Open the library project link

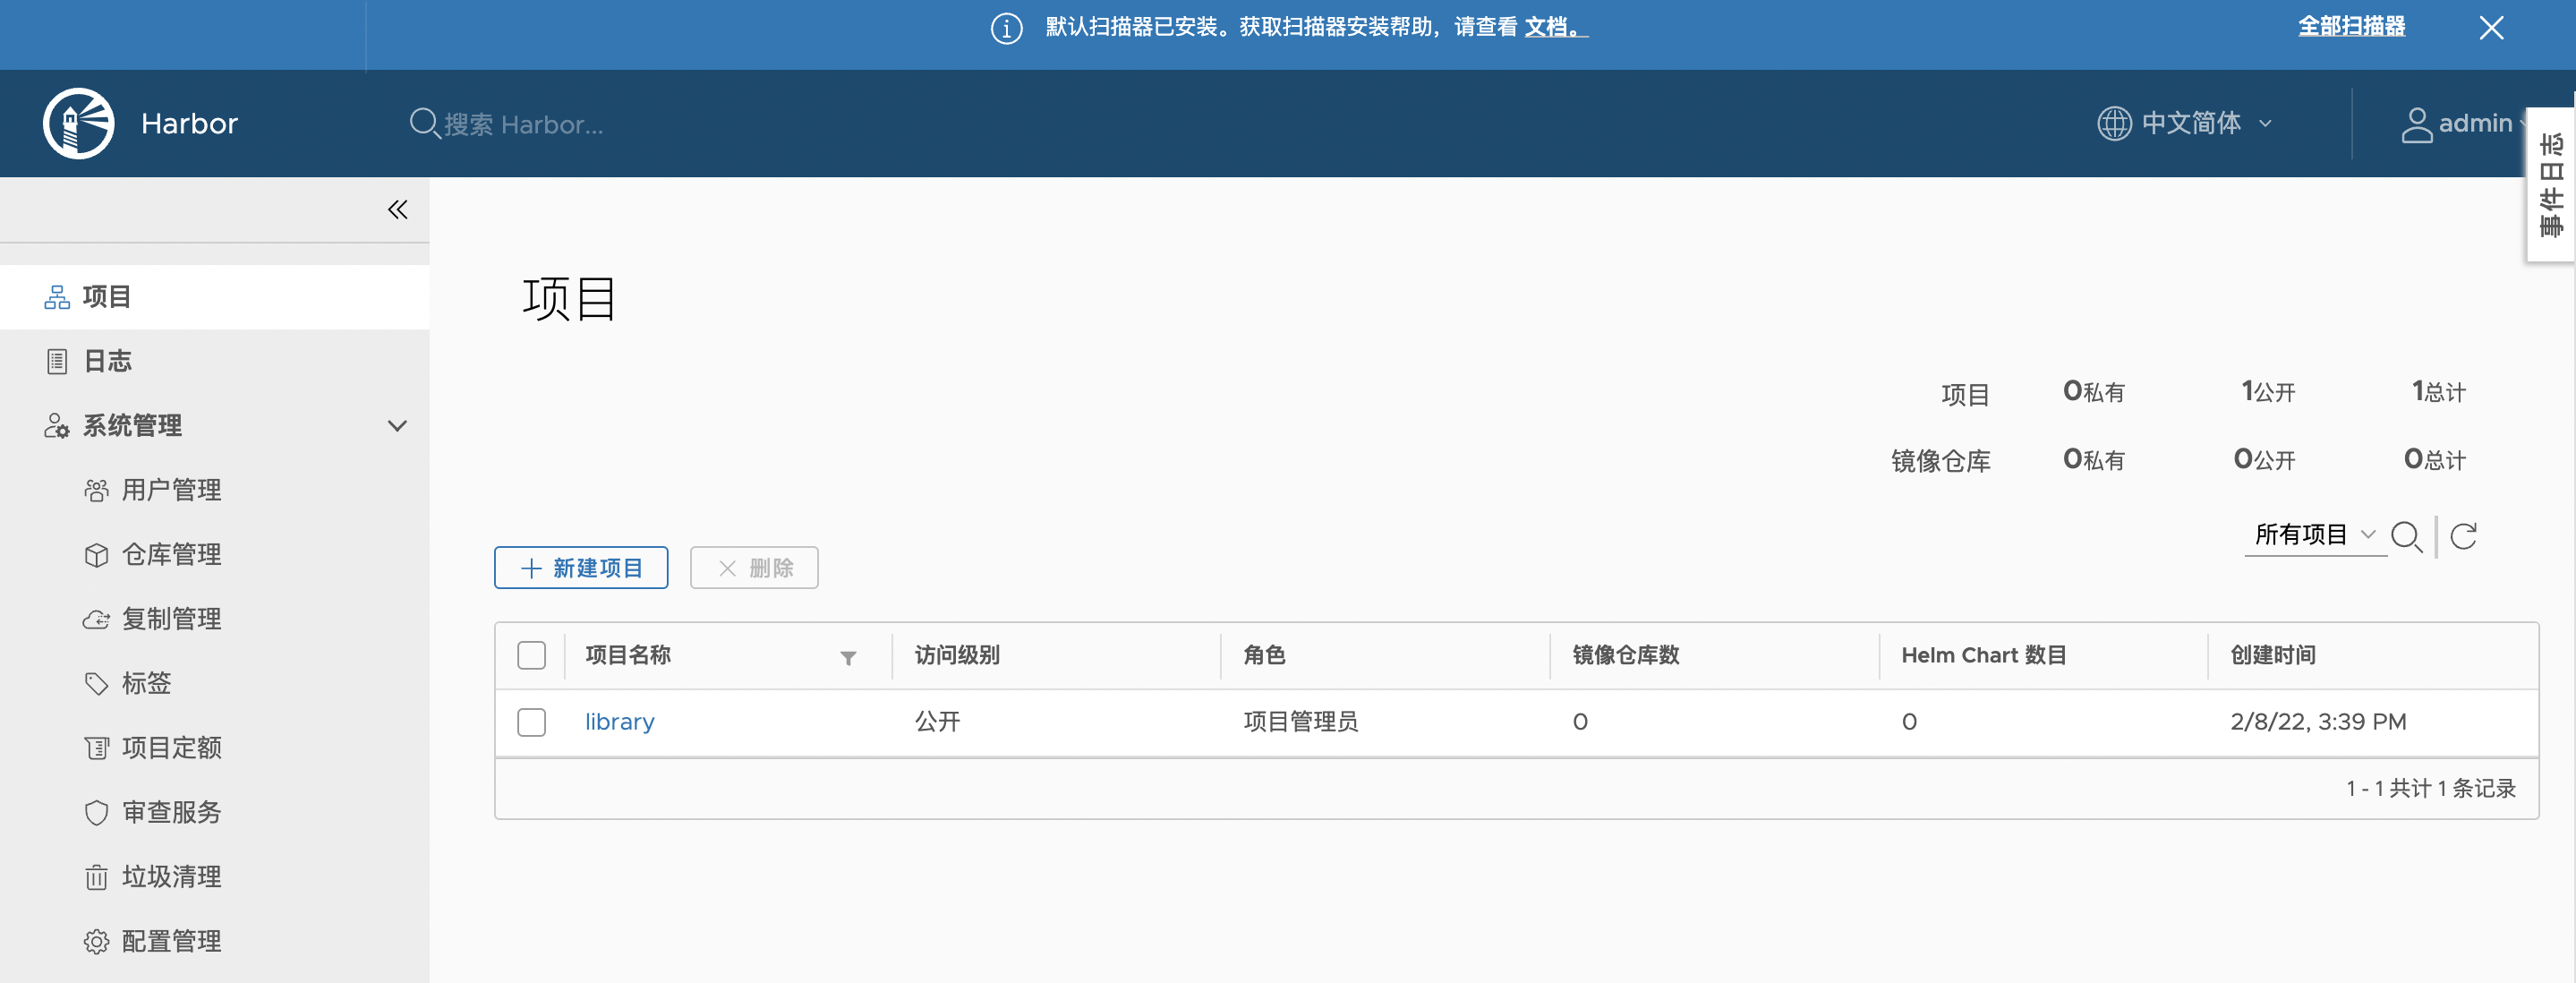point(619,721)
